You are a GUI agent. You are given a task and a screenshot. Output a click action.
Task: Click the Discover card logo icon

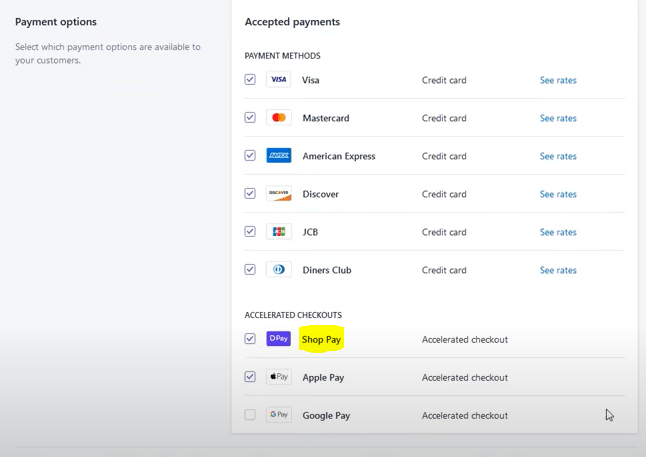[x=279, y=193]
